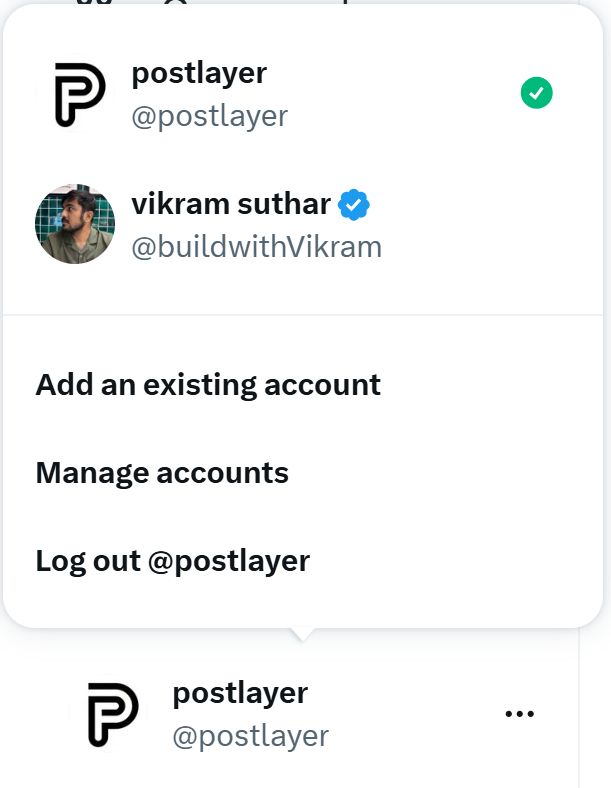Screen dimensions: 611x788
Task: Switch account via the vikram suthar name
Action: 231,205
